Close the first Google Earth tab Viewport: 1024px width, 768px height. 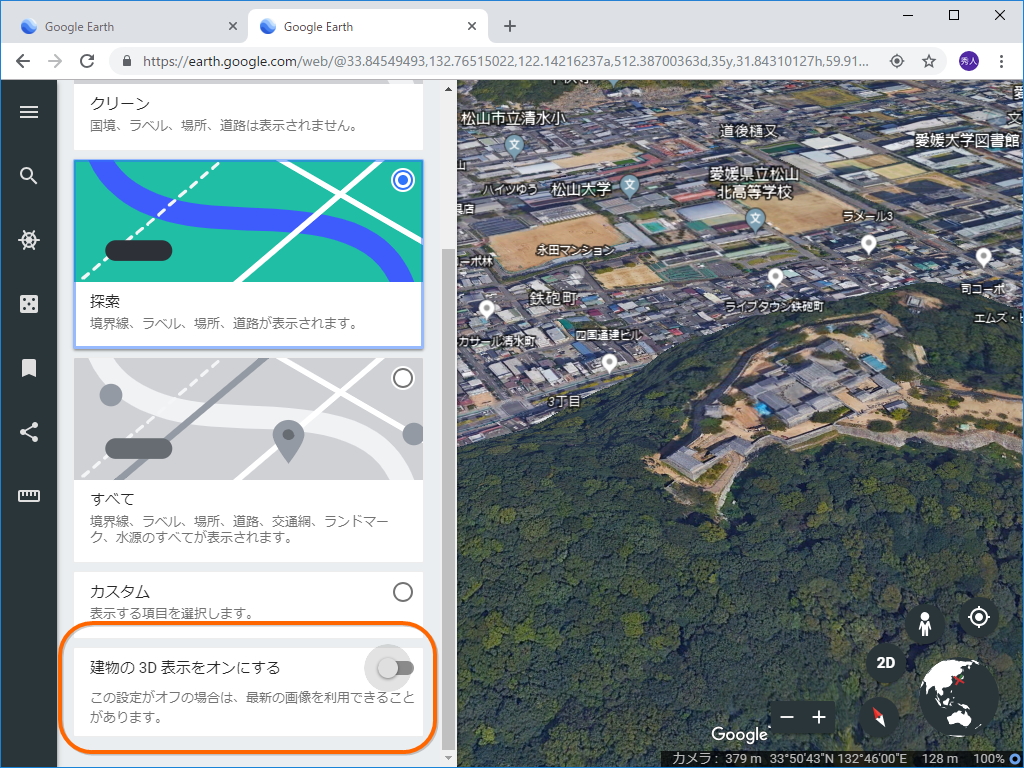(233, 27)
